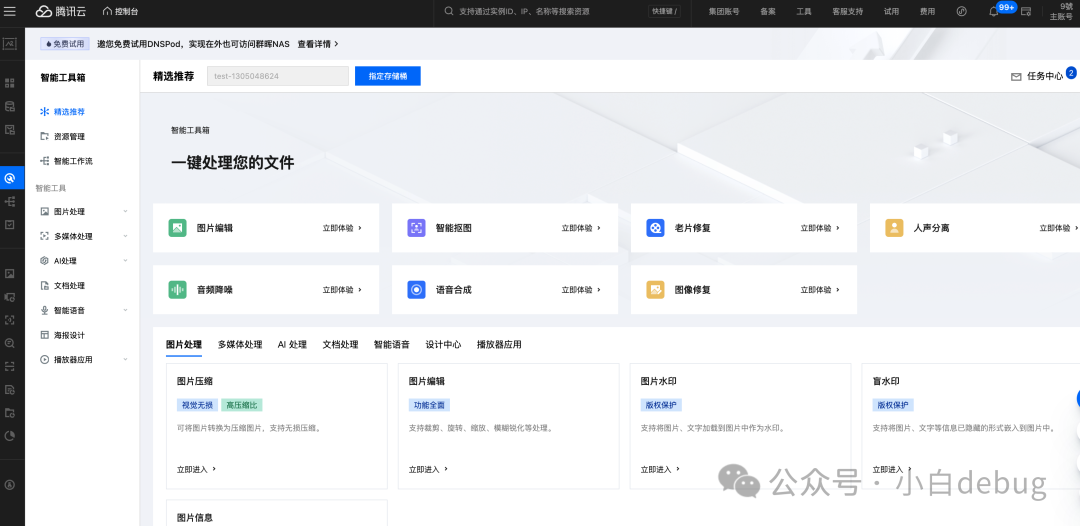Click 立即体验 on the 音频降噪 card
The height and width of the screenshot is (526, 1080).
pos(342,290)
